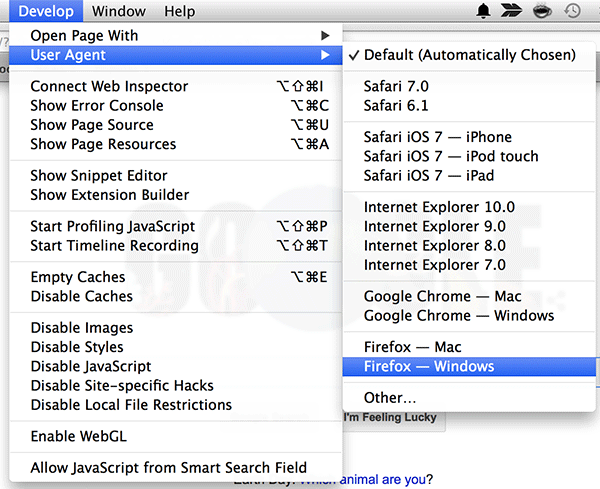This screenshot has height=489, width=600.
Task: Click the double-arrow menu bar icon
Action: pos(512,12)
